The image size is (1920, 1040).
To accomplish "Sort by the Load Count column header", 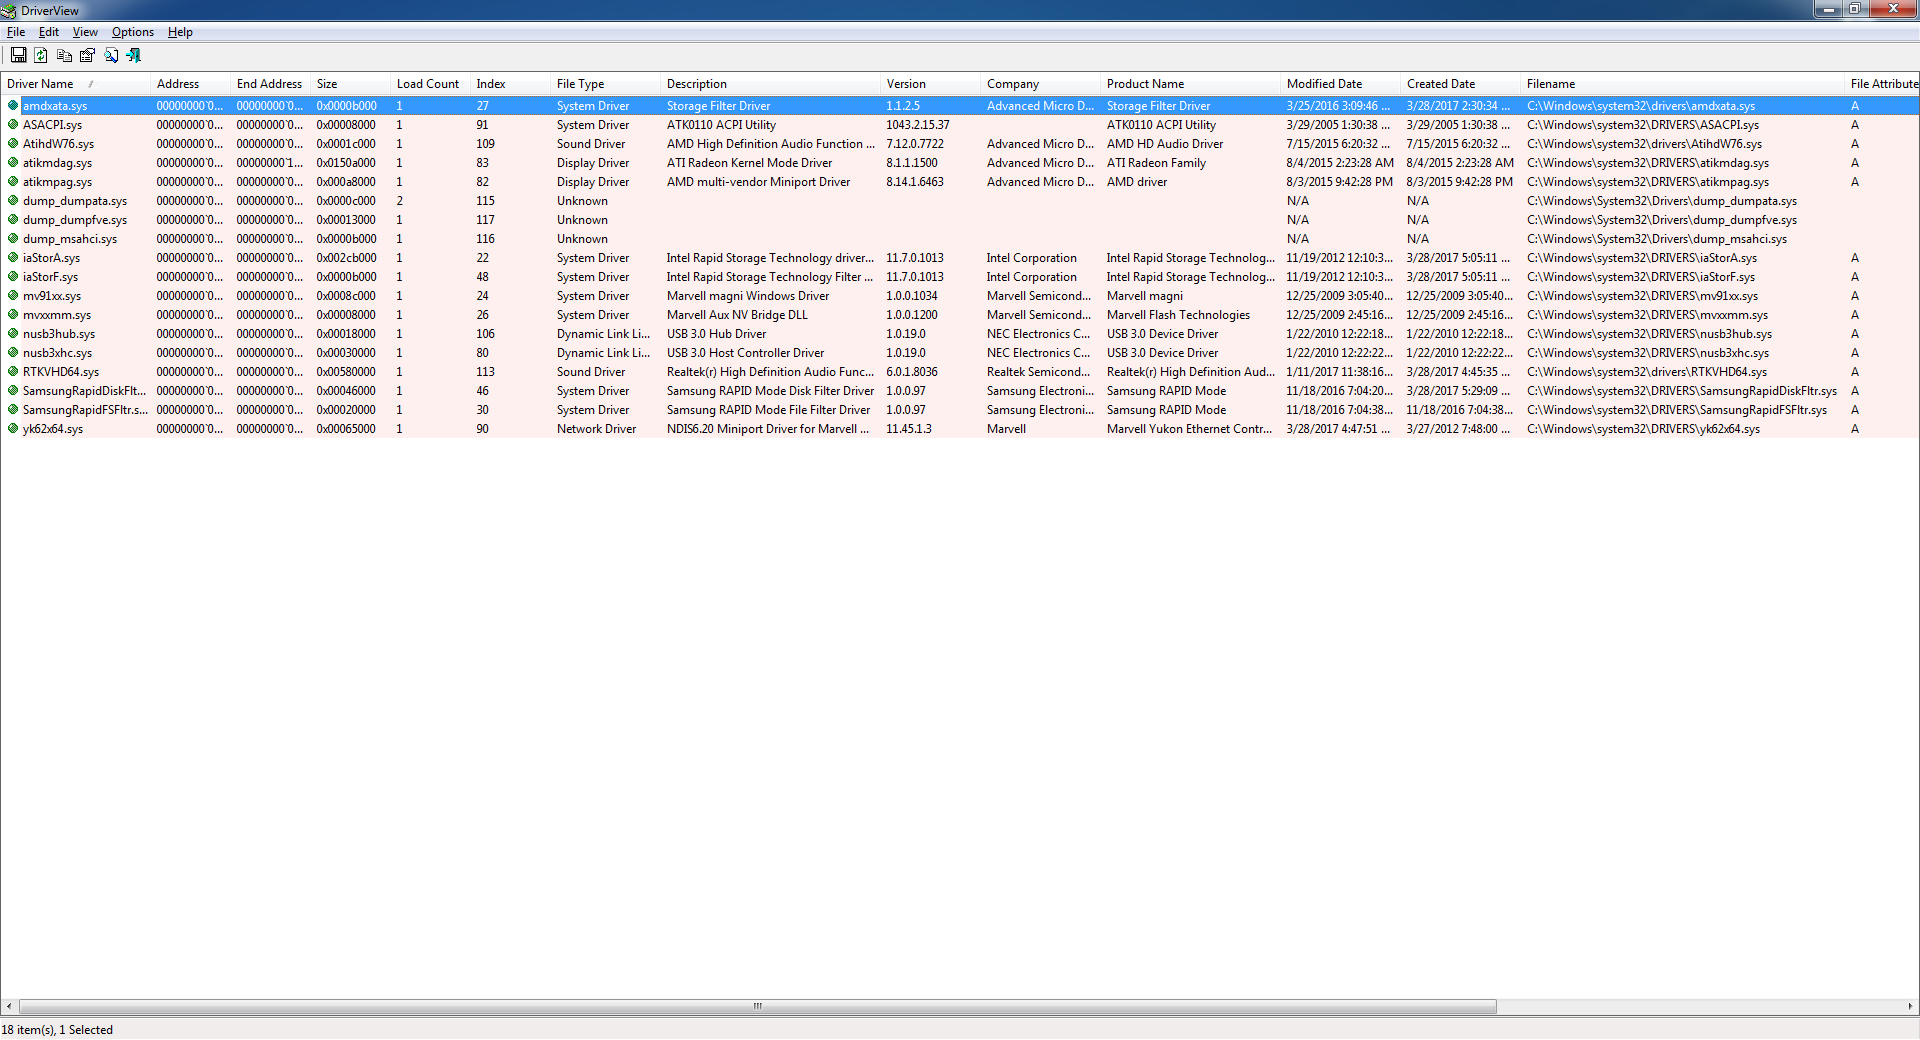I will tap(430, 84).
